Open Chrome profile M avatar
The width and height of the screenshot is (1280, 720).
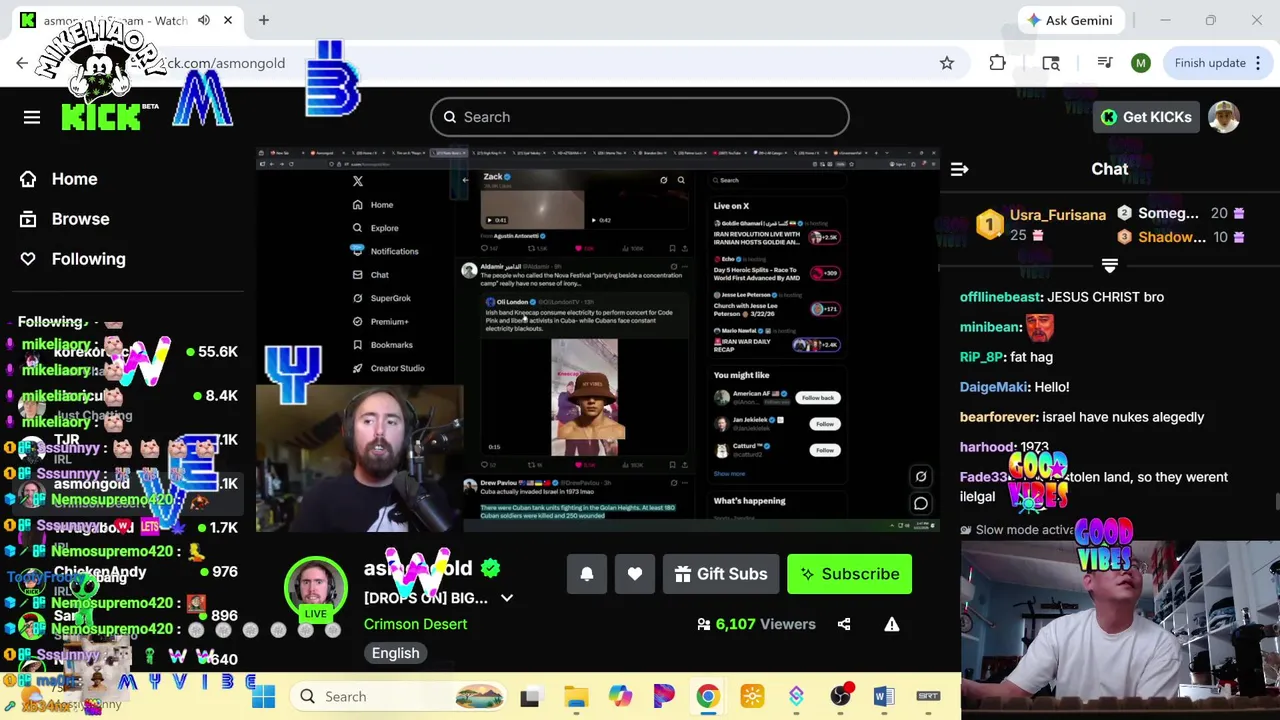click(1141, 63)
